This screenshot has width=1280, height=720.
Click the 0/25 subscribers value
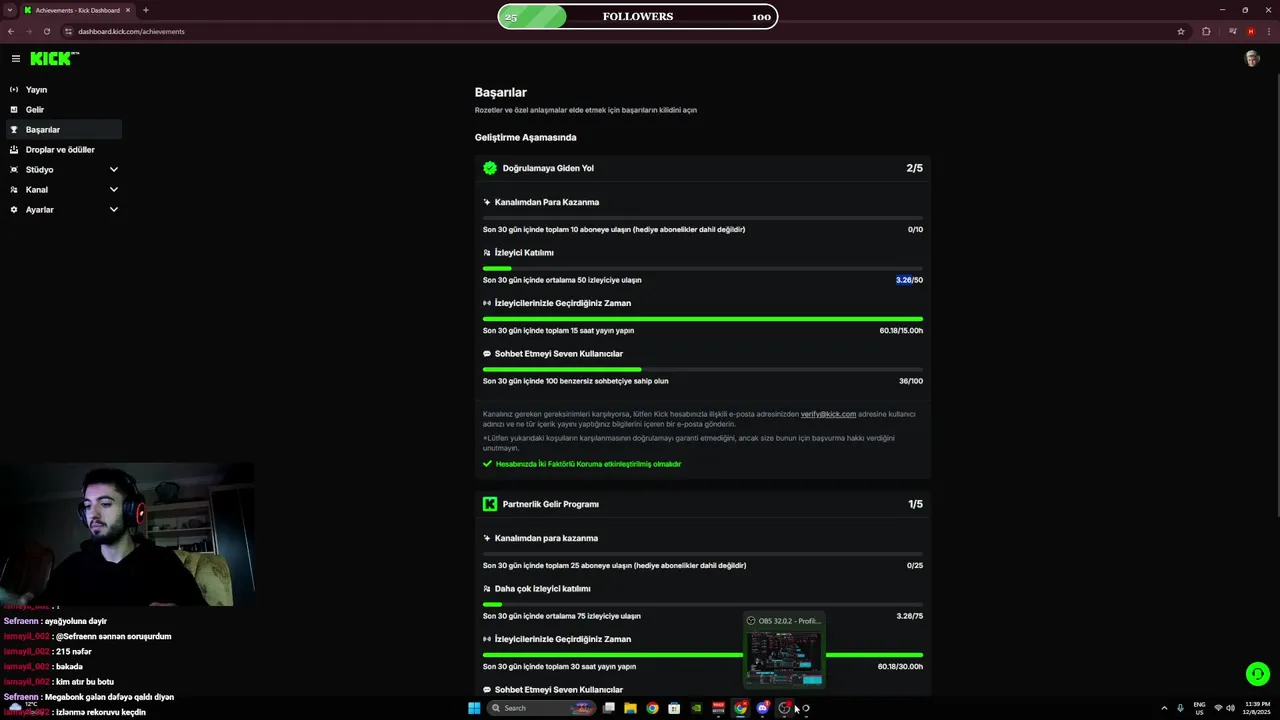click(915, 566)
